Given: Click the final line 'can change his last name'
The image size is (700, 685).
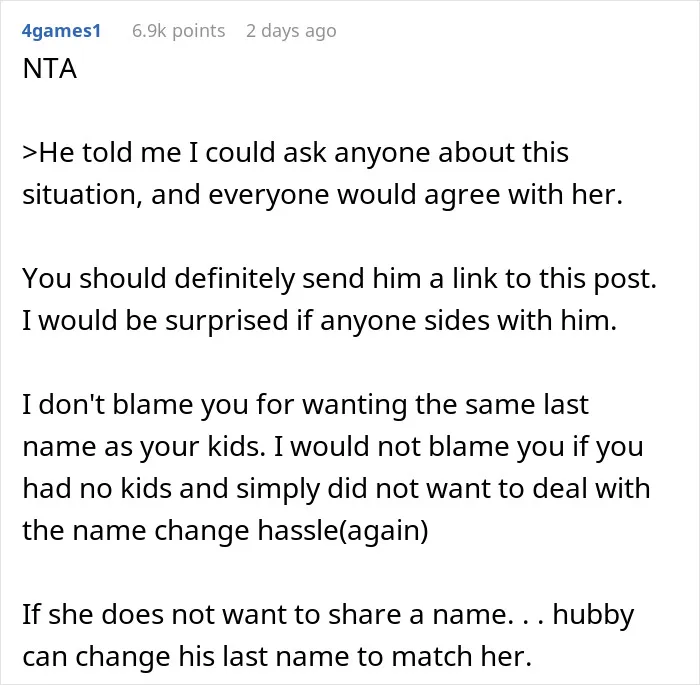Looking at the screenshot, I should 277,656.
